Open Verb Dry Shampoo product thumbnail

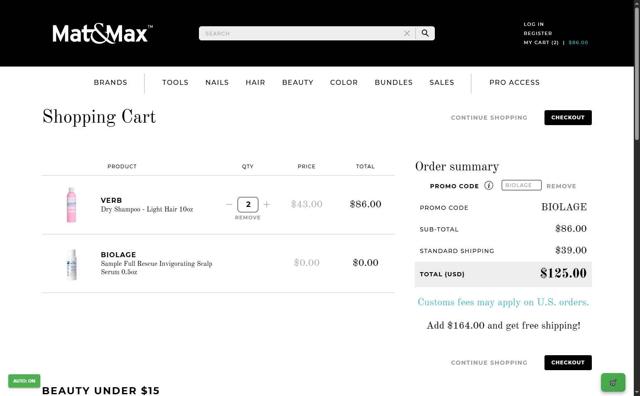[x=71, y=205]
